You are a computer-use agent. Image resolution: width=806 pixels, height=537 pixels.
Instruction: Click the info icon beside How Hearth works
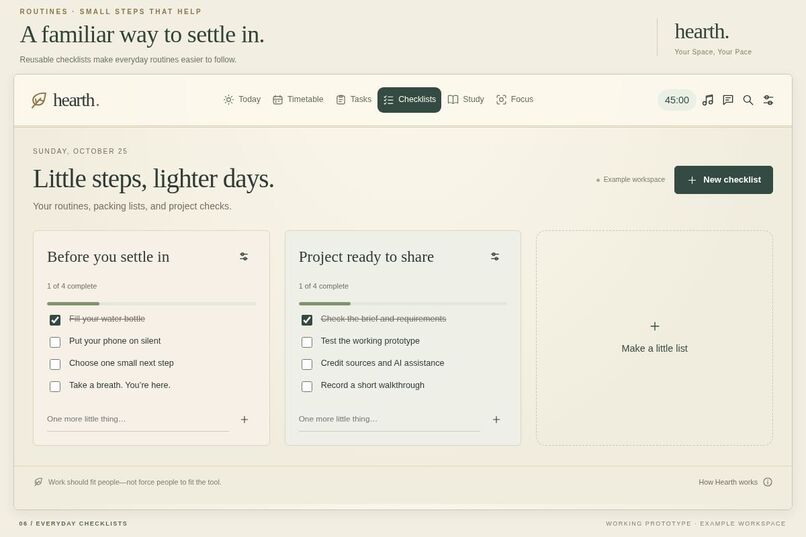[767, 482]
